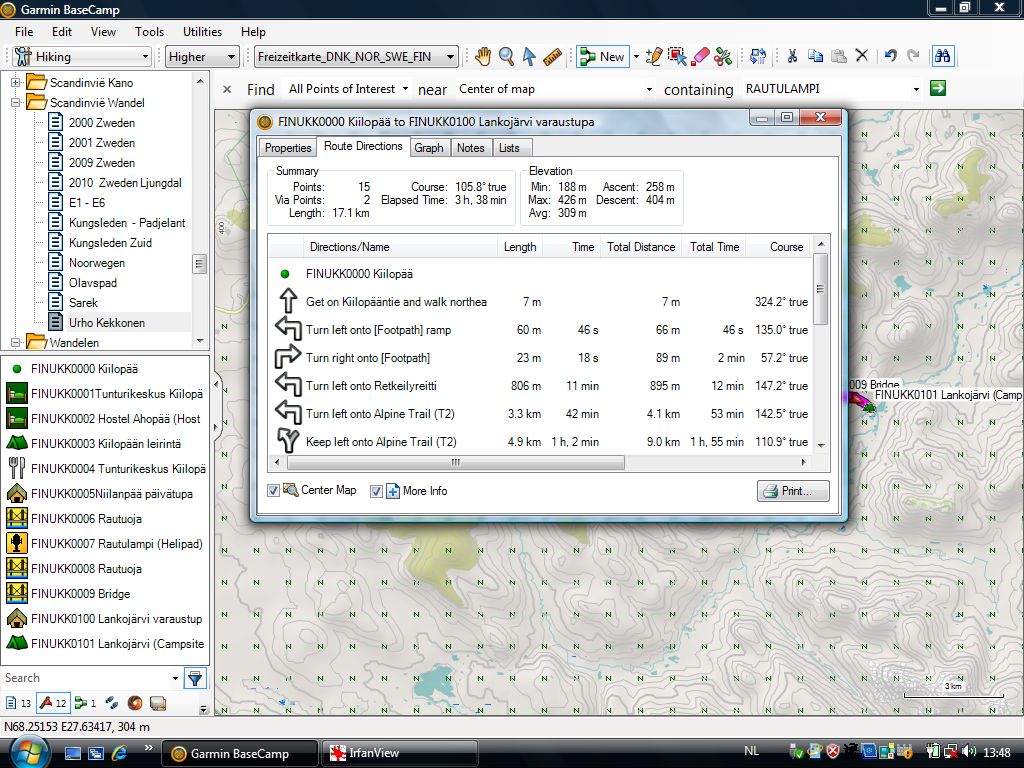Viewport: 1024px width, 768px height.
Task: Open the Freizeitkarte map product dropdown
Action: pyautogui.click(x=356, y=57)
